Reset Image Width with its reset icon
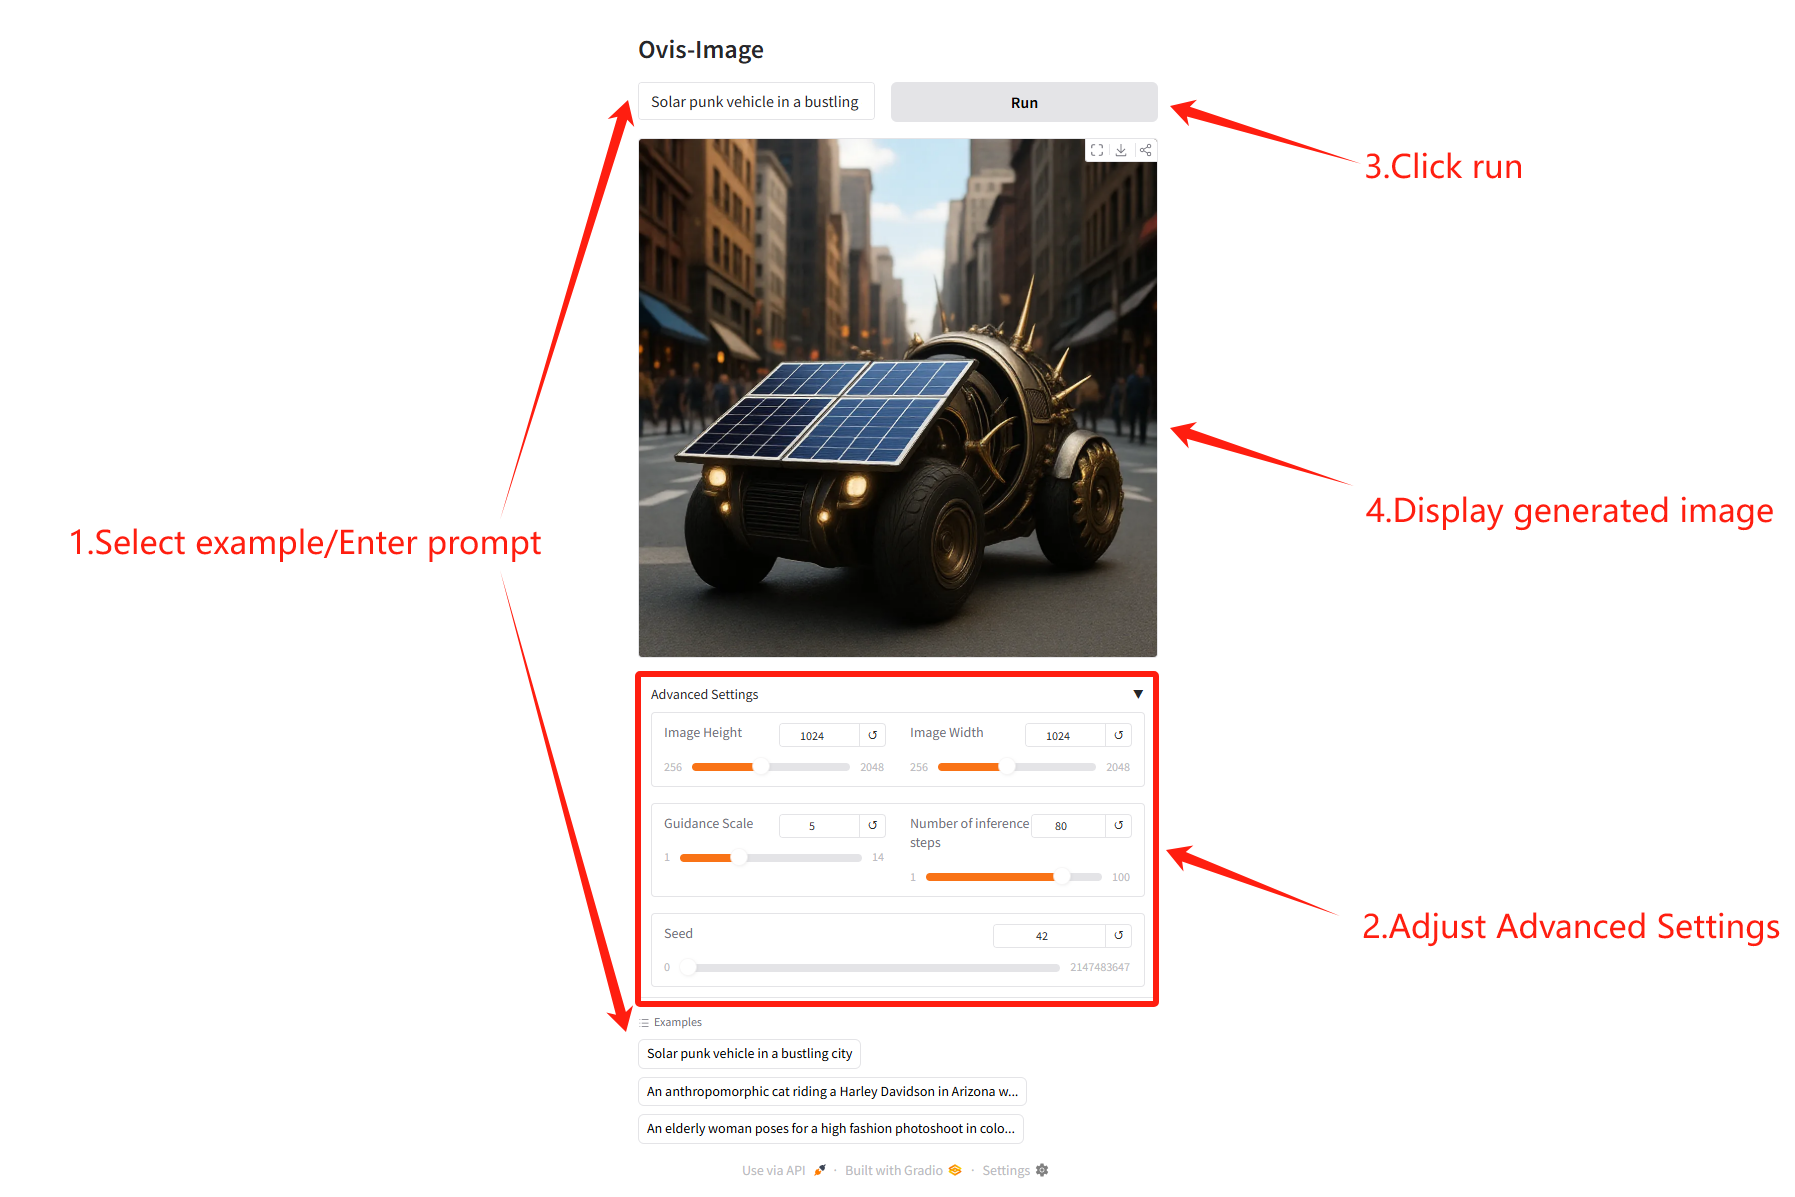The width and height of the screenshot is (1795, 1197). click(1119, 735)
